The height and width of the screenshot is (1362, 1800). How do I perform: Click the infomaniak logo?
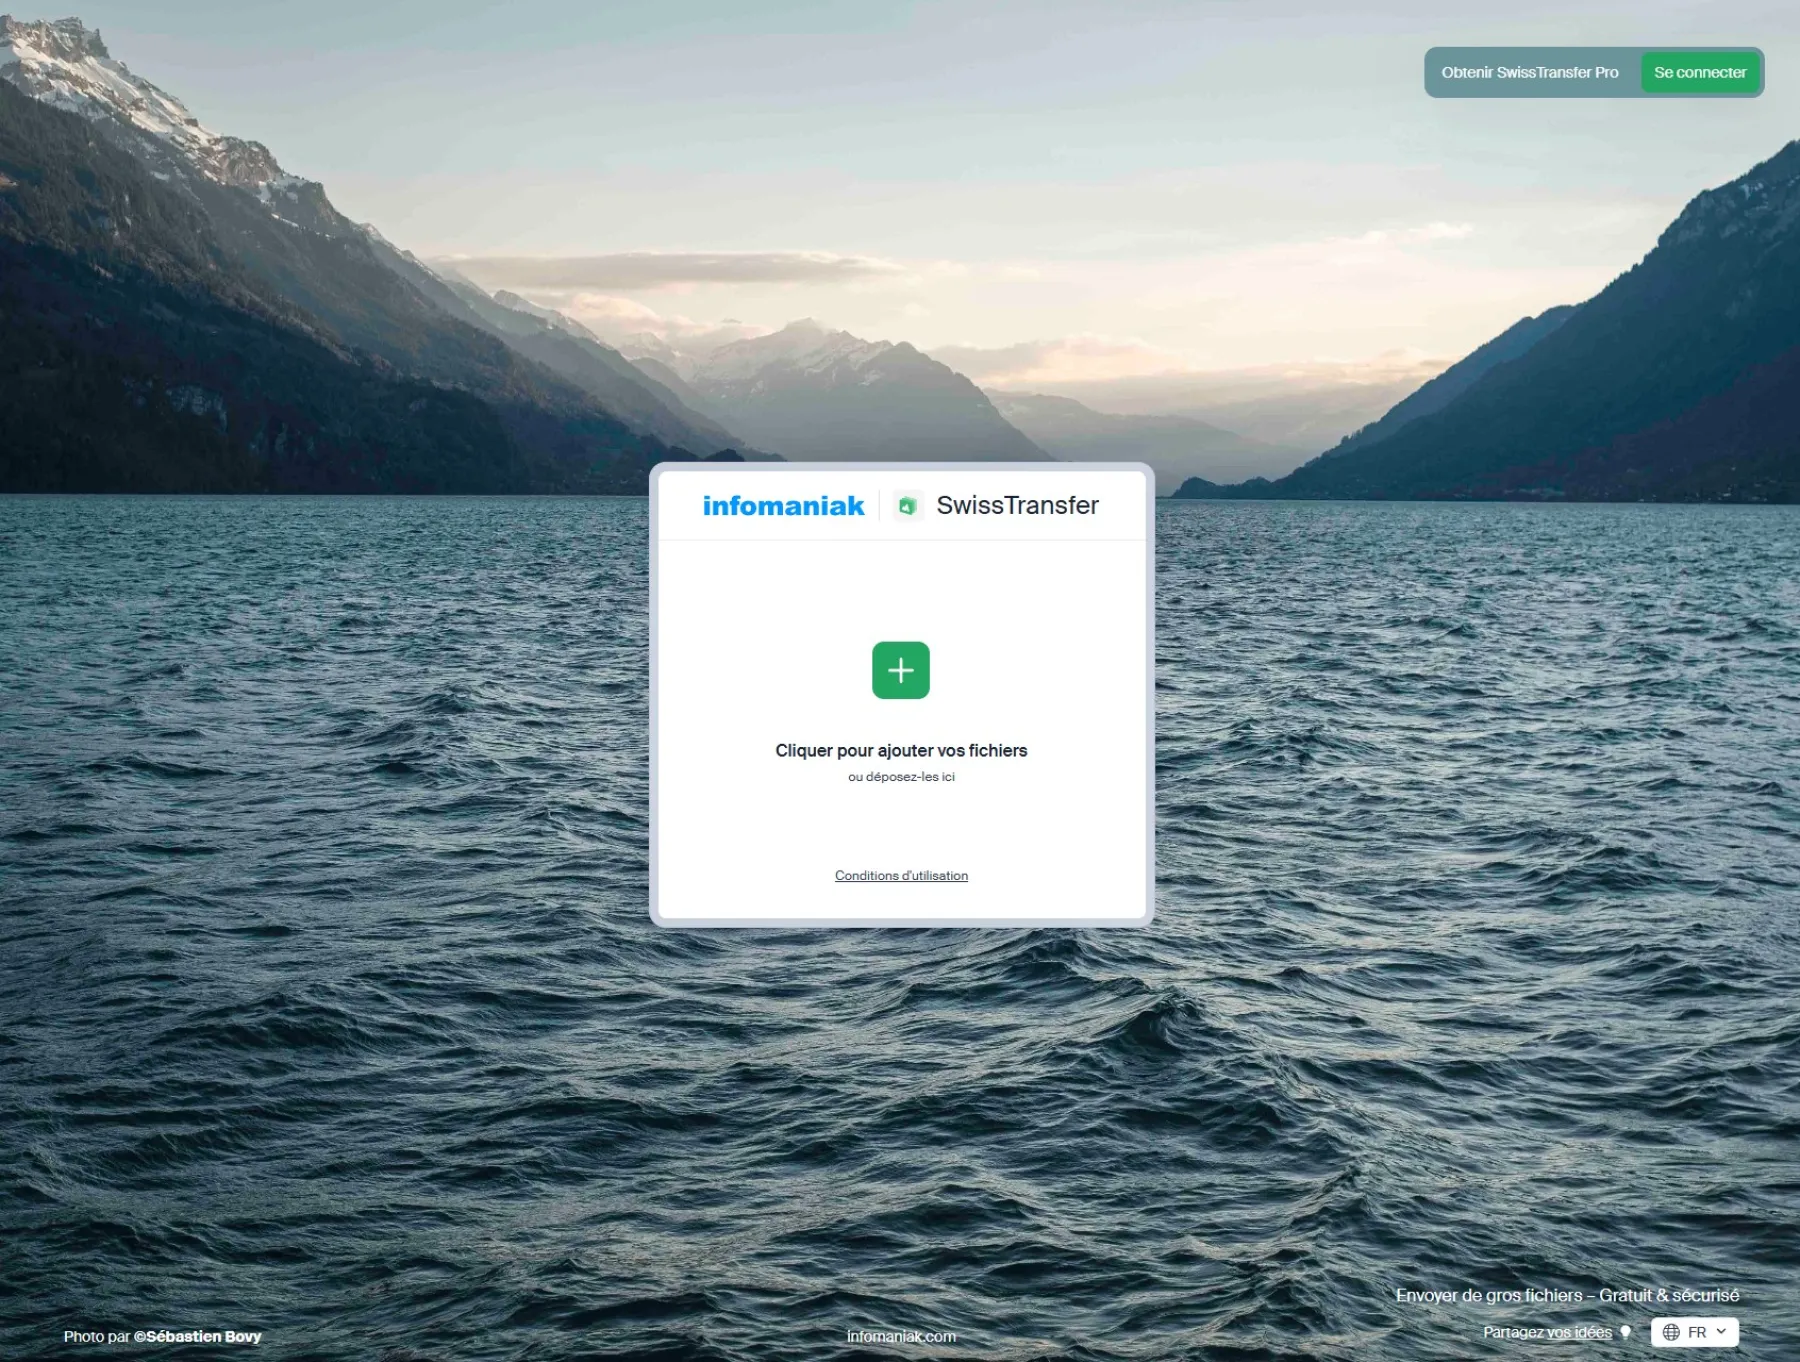783,506
